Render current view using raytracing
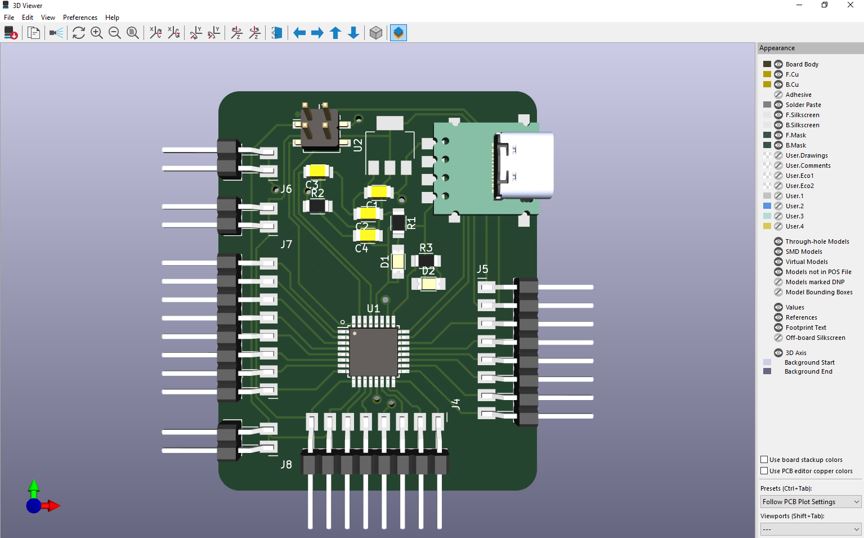Viewport: 868px width, 538px height. 56,33
